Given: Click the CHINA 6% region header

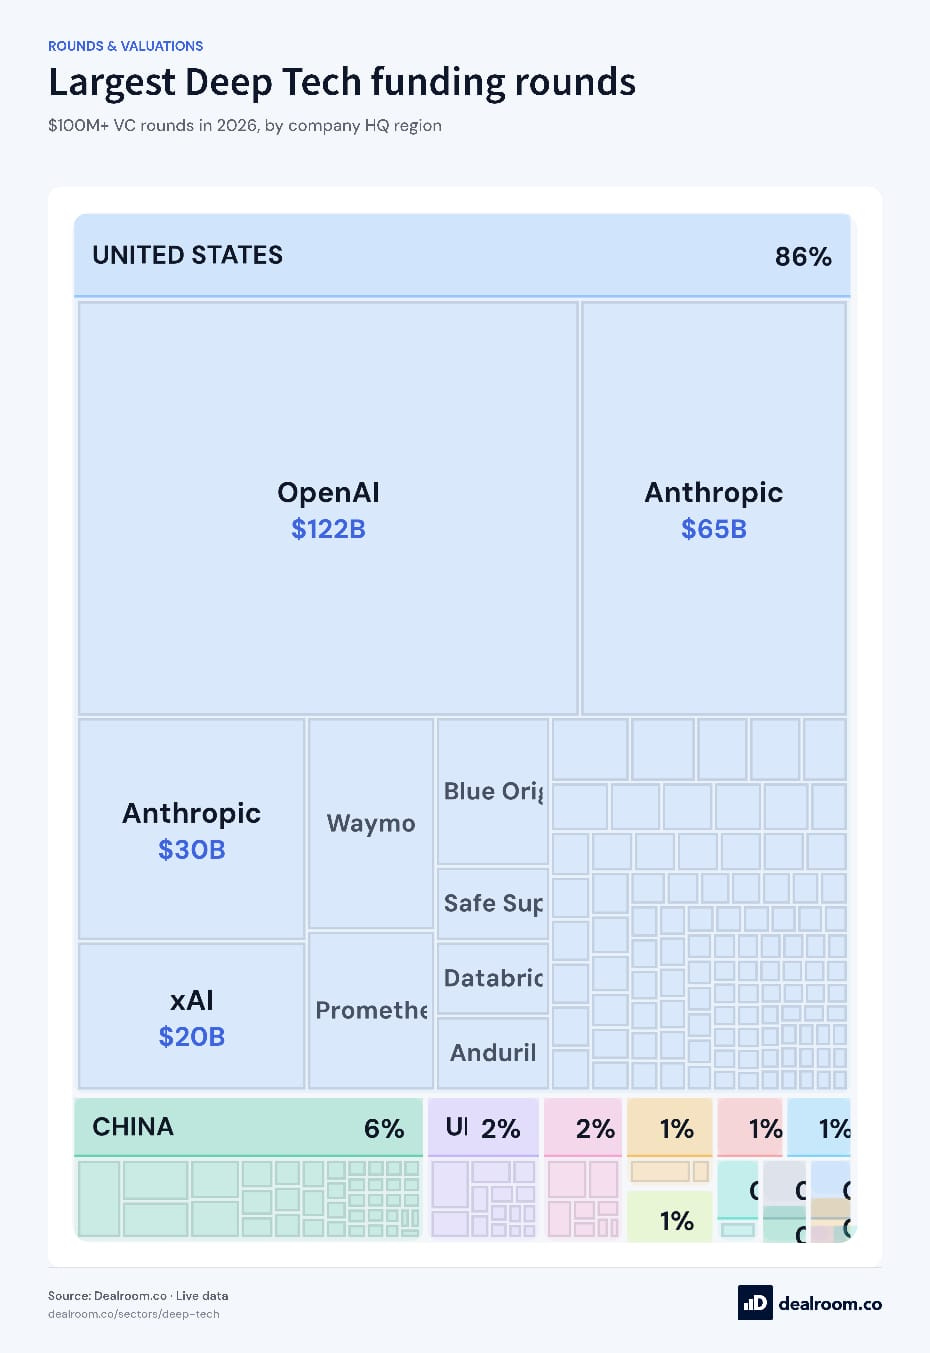Looking at the screenshot, I should (248, 1128).
